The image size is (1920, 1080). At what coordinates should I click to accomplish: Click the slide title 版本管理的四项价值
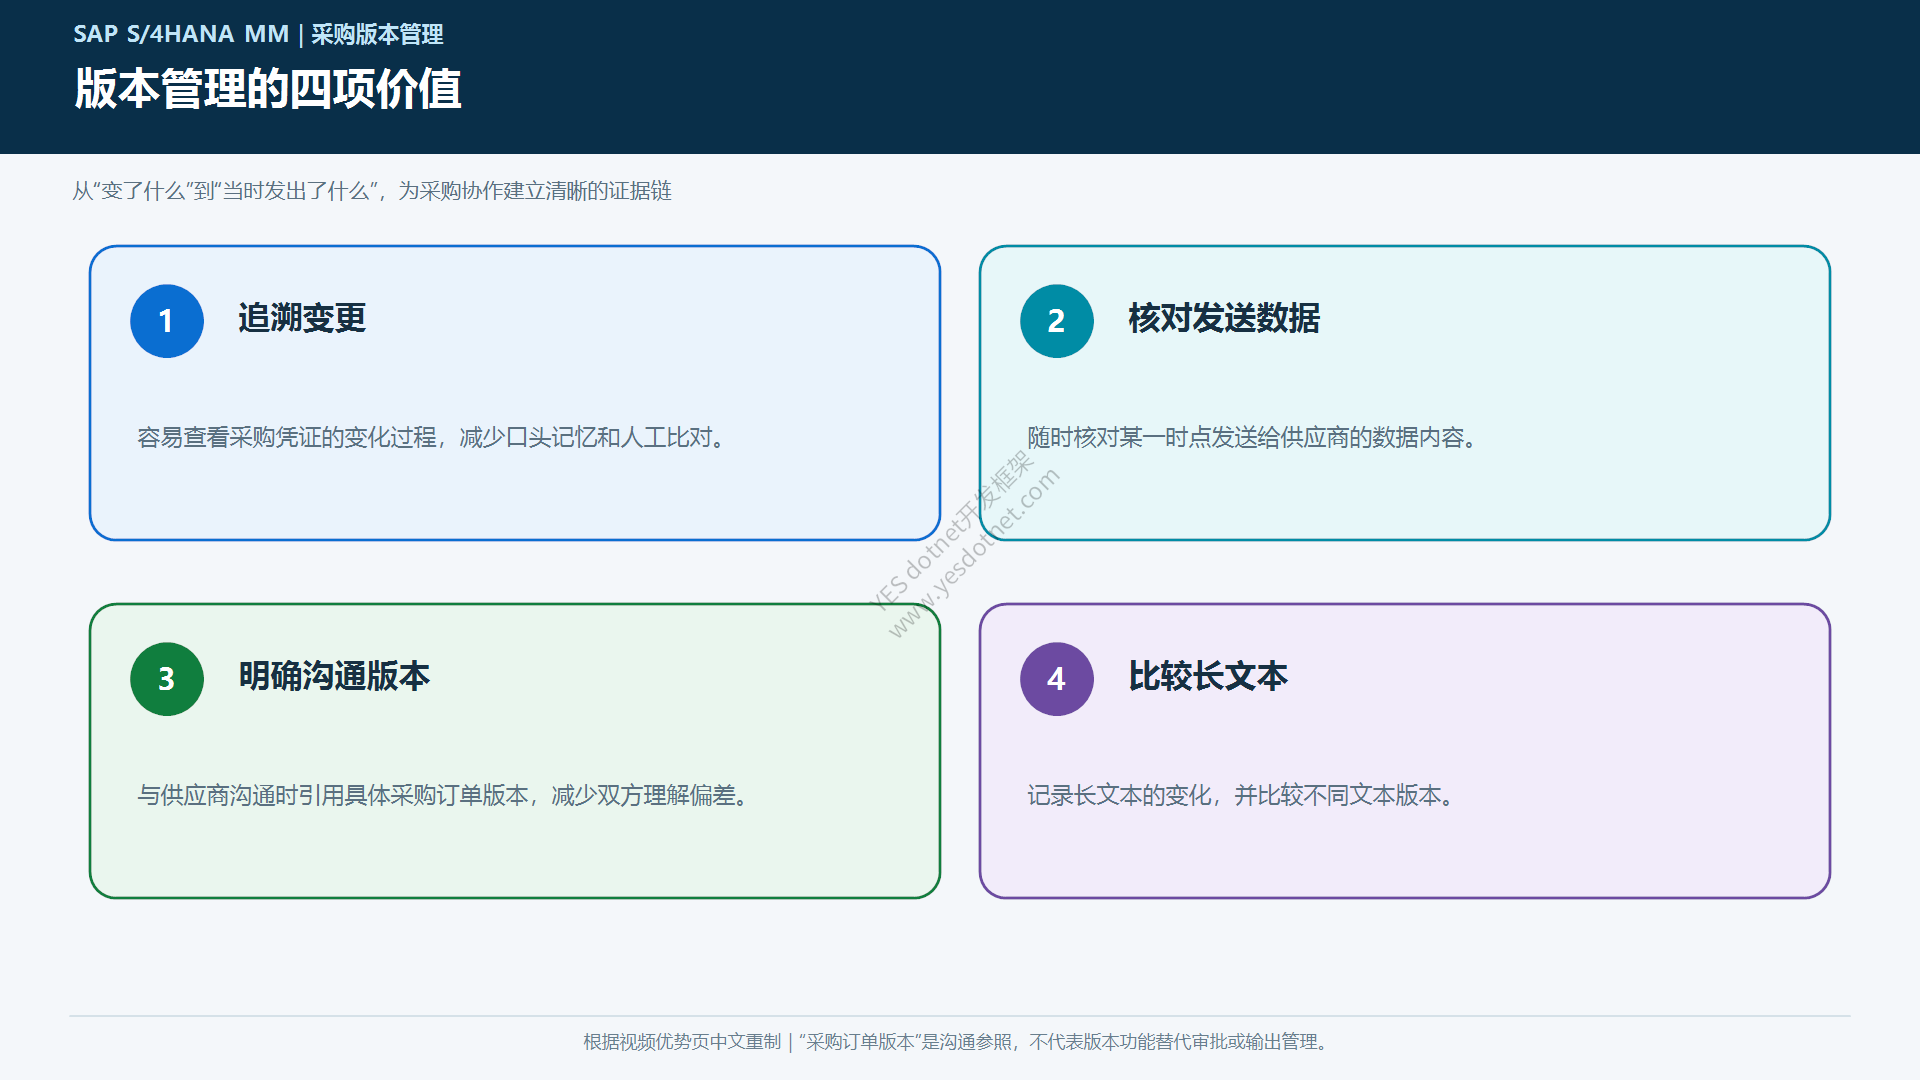(x=268, y=89)
